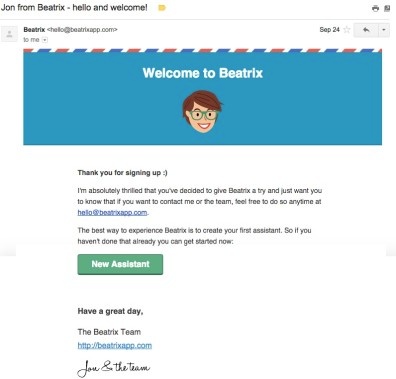The width and height of the screenshot is (396, 379).
Task: Click the email subject line text
Action: [74, 8]
